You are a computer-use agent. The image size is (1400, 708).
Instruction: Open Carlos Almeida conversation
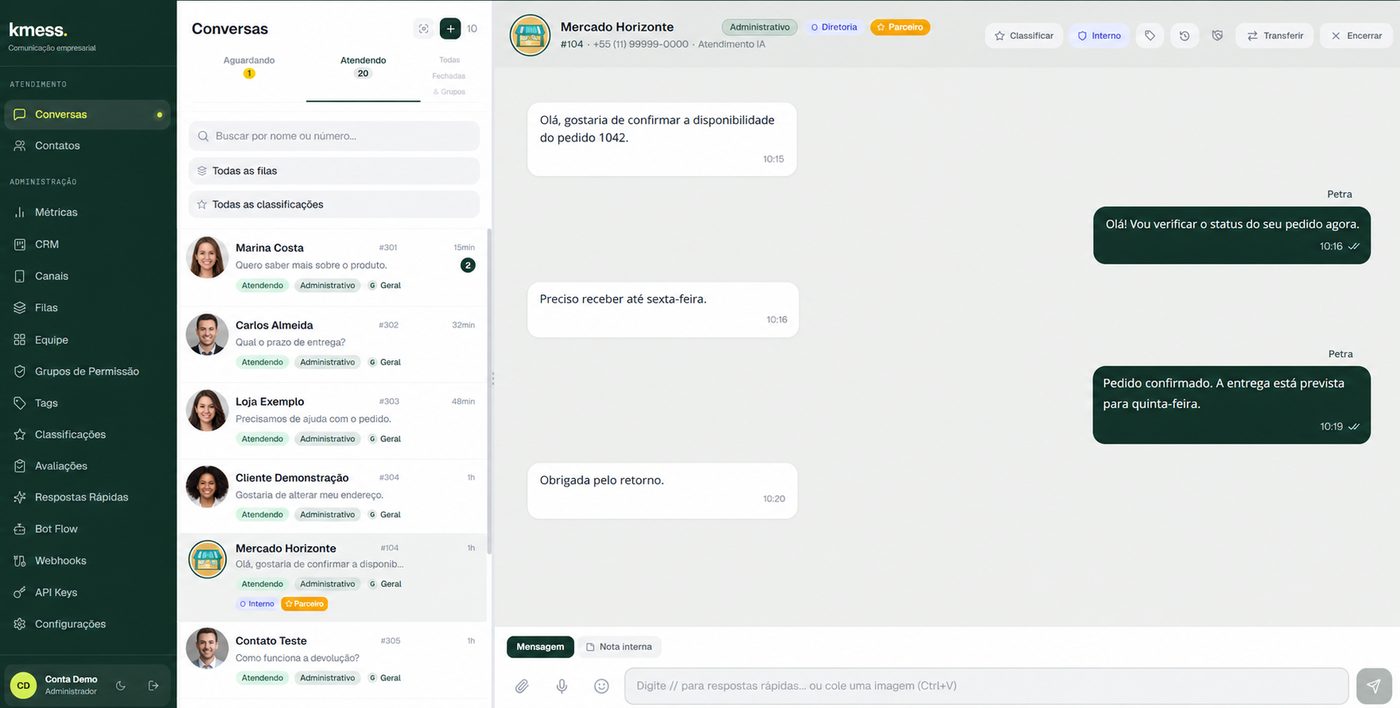pos(332,344)
